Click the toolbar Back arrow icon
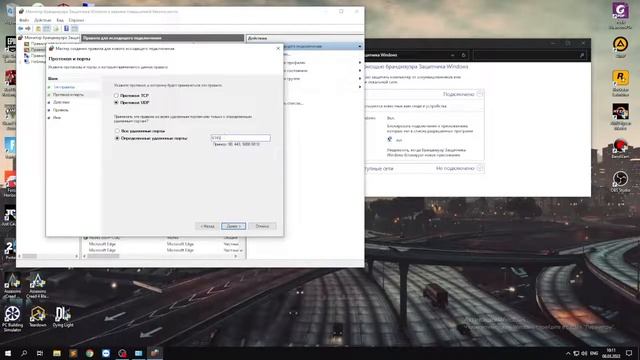This screenshot has width=640, height=360. 20,29
